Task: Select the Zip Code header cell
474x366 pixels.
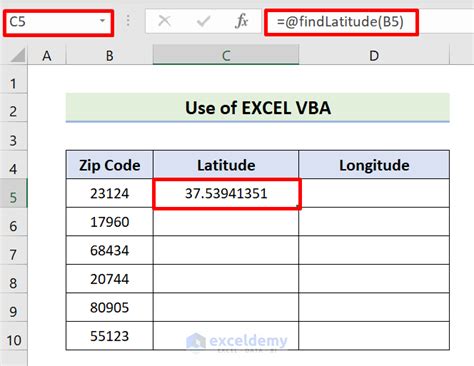Action: [110, 165]
